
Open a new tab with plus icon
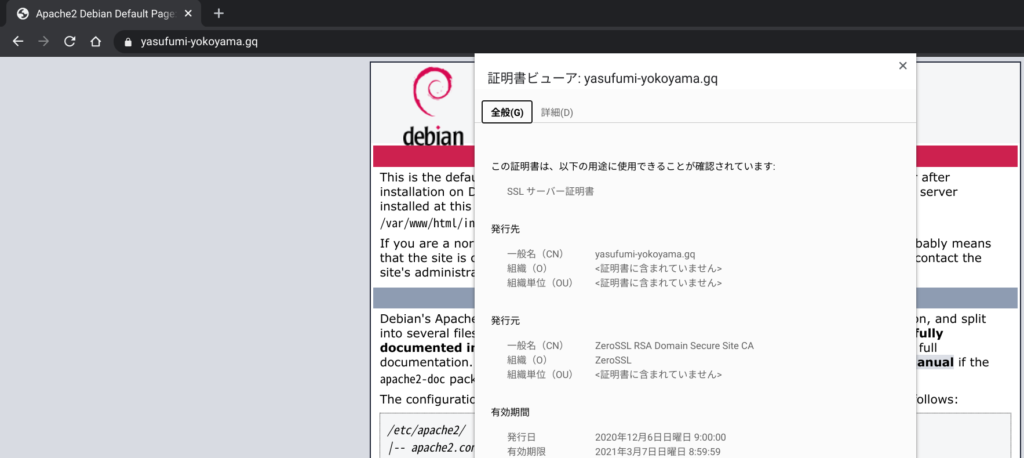click(219, 14)
